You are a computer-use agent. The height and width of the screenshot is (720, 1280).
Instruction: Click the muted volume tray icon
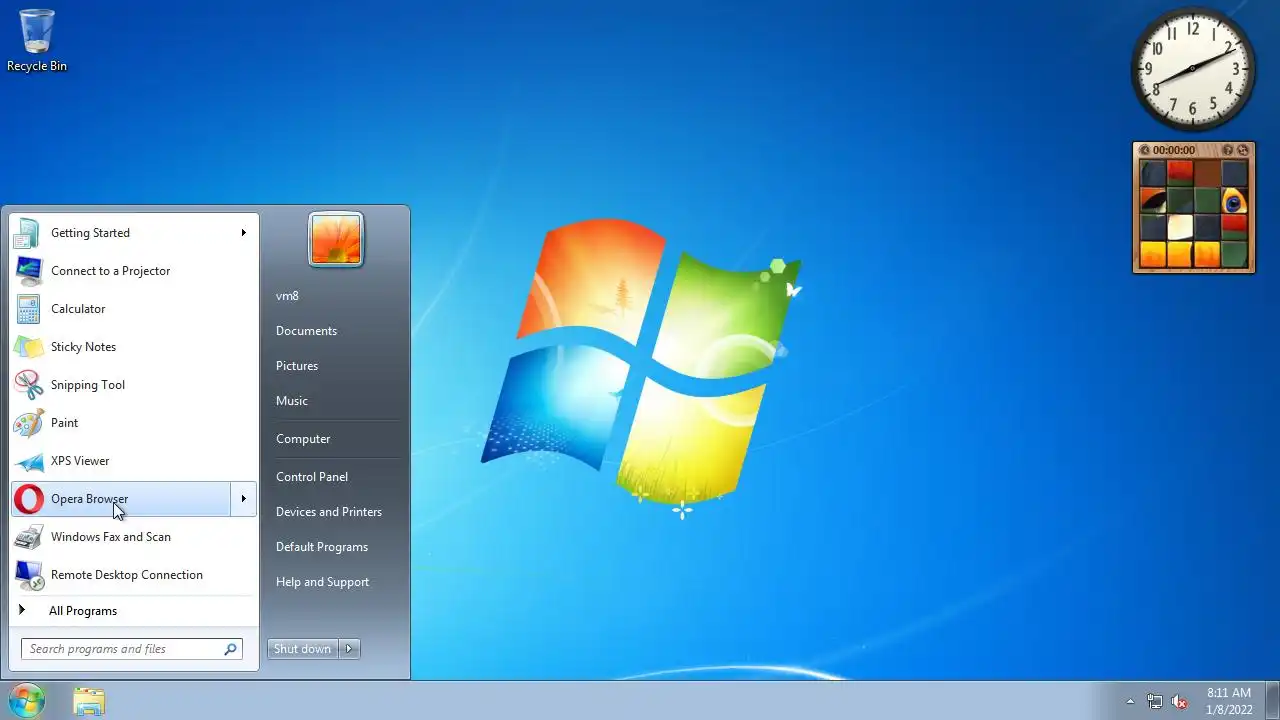click(1180, 701)
